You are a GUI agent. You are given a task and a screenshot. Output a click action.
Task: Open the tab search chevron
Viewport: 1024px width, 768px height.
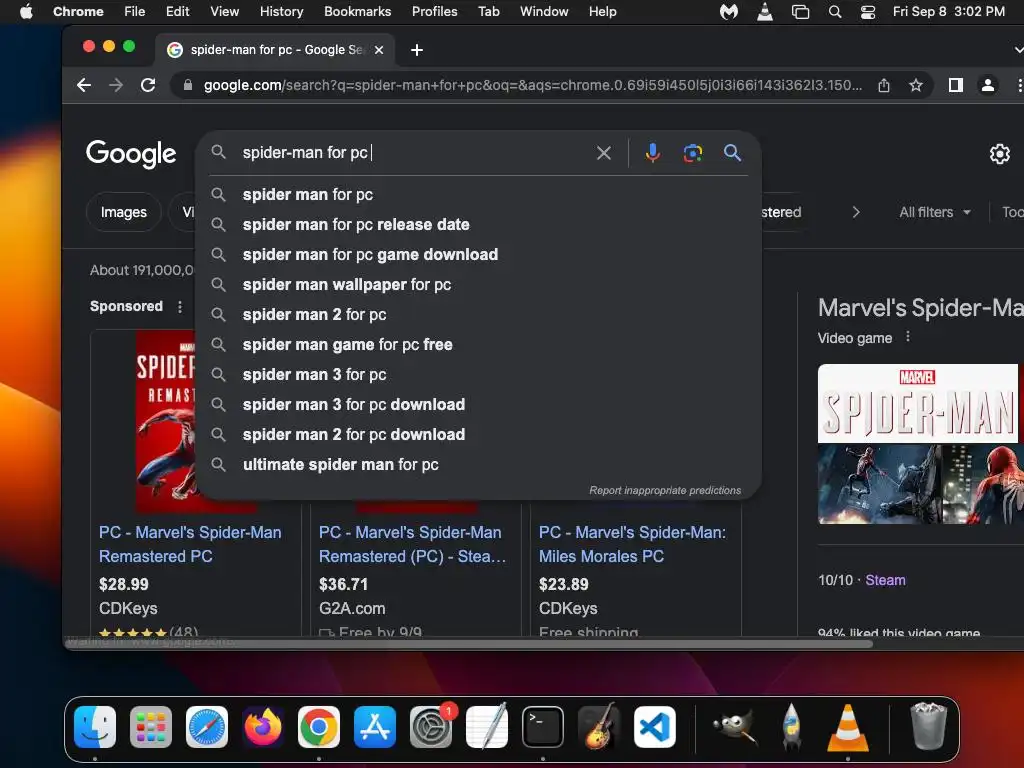click(1018, 50)
